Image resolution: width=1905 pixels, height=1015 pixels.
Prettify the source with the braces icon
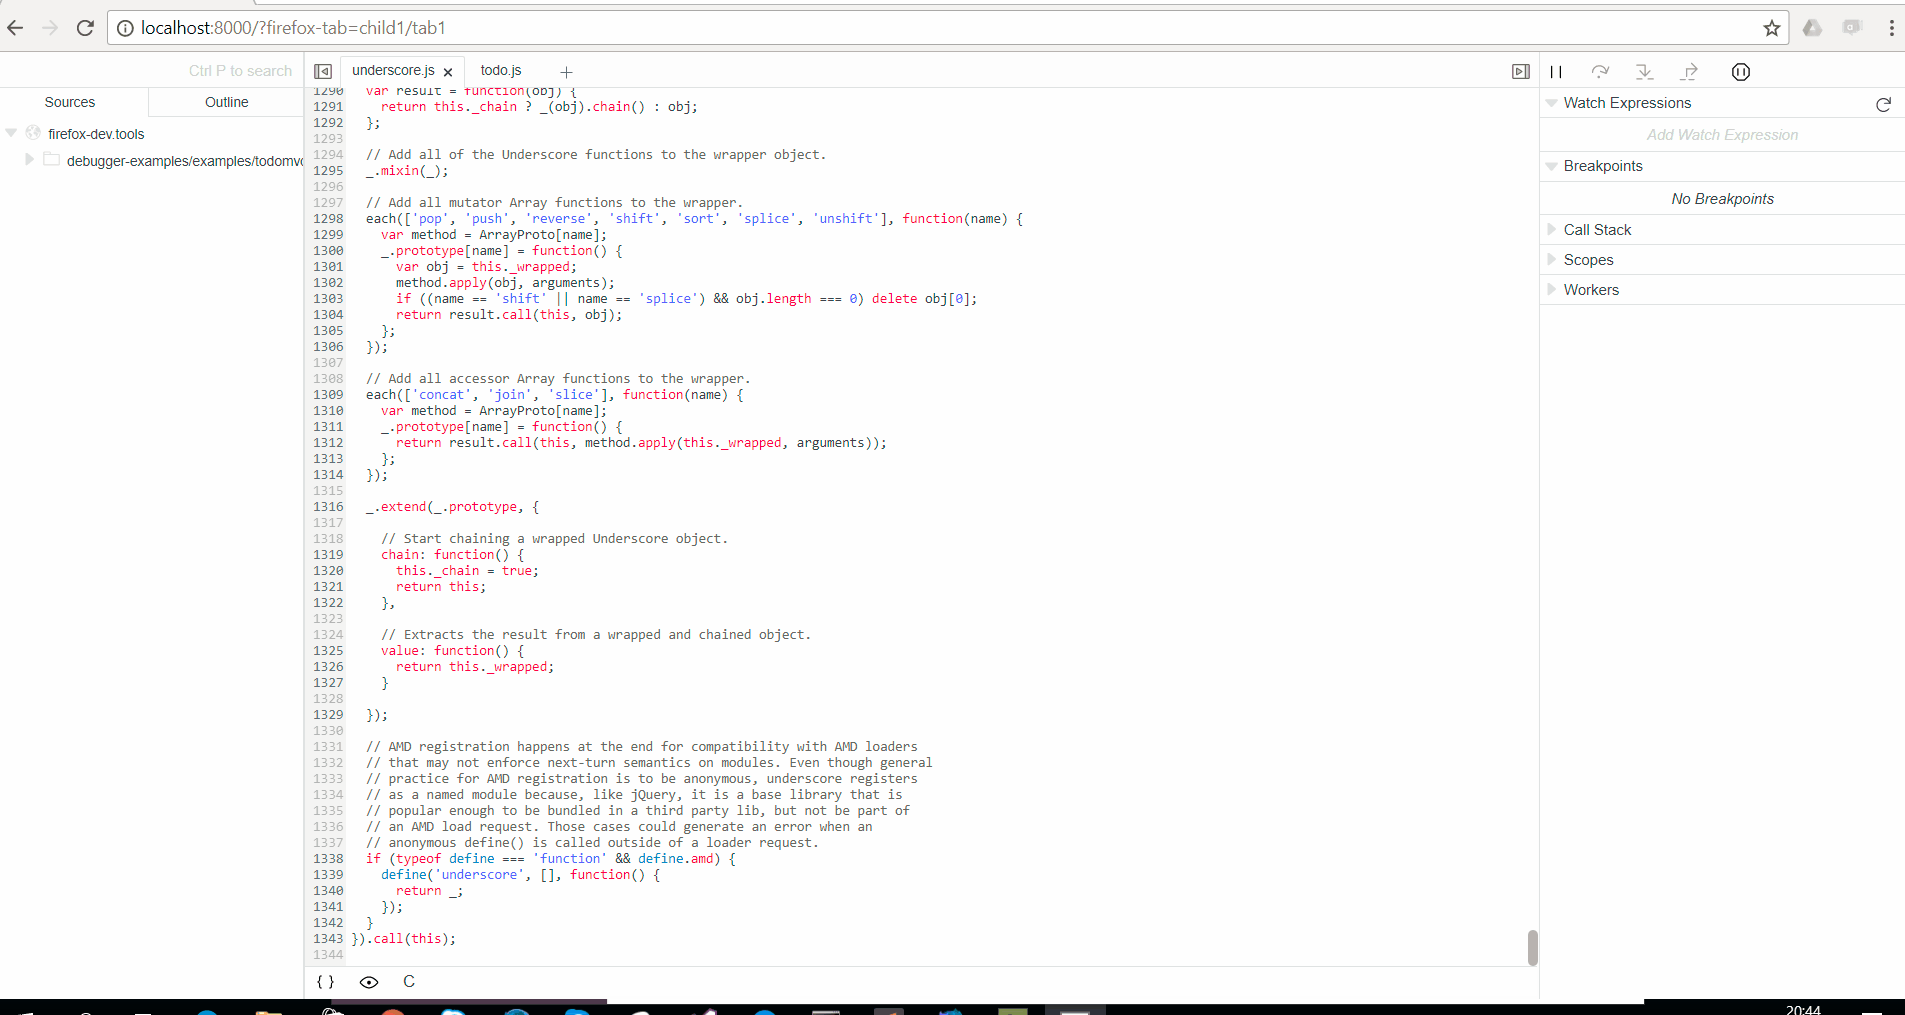click(324, 982)
